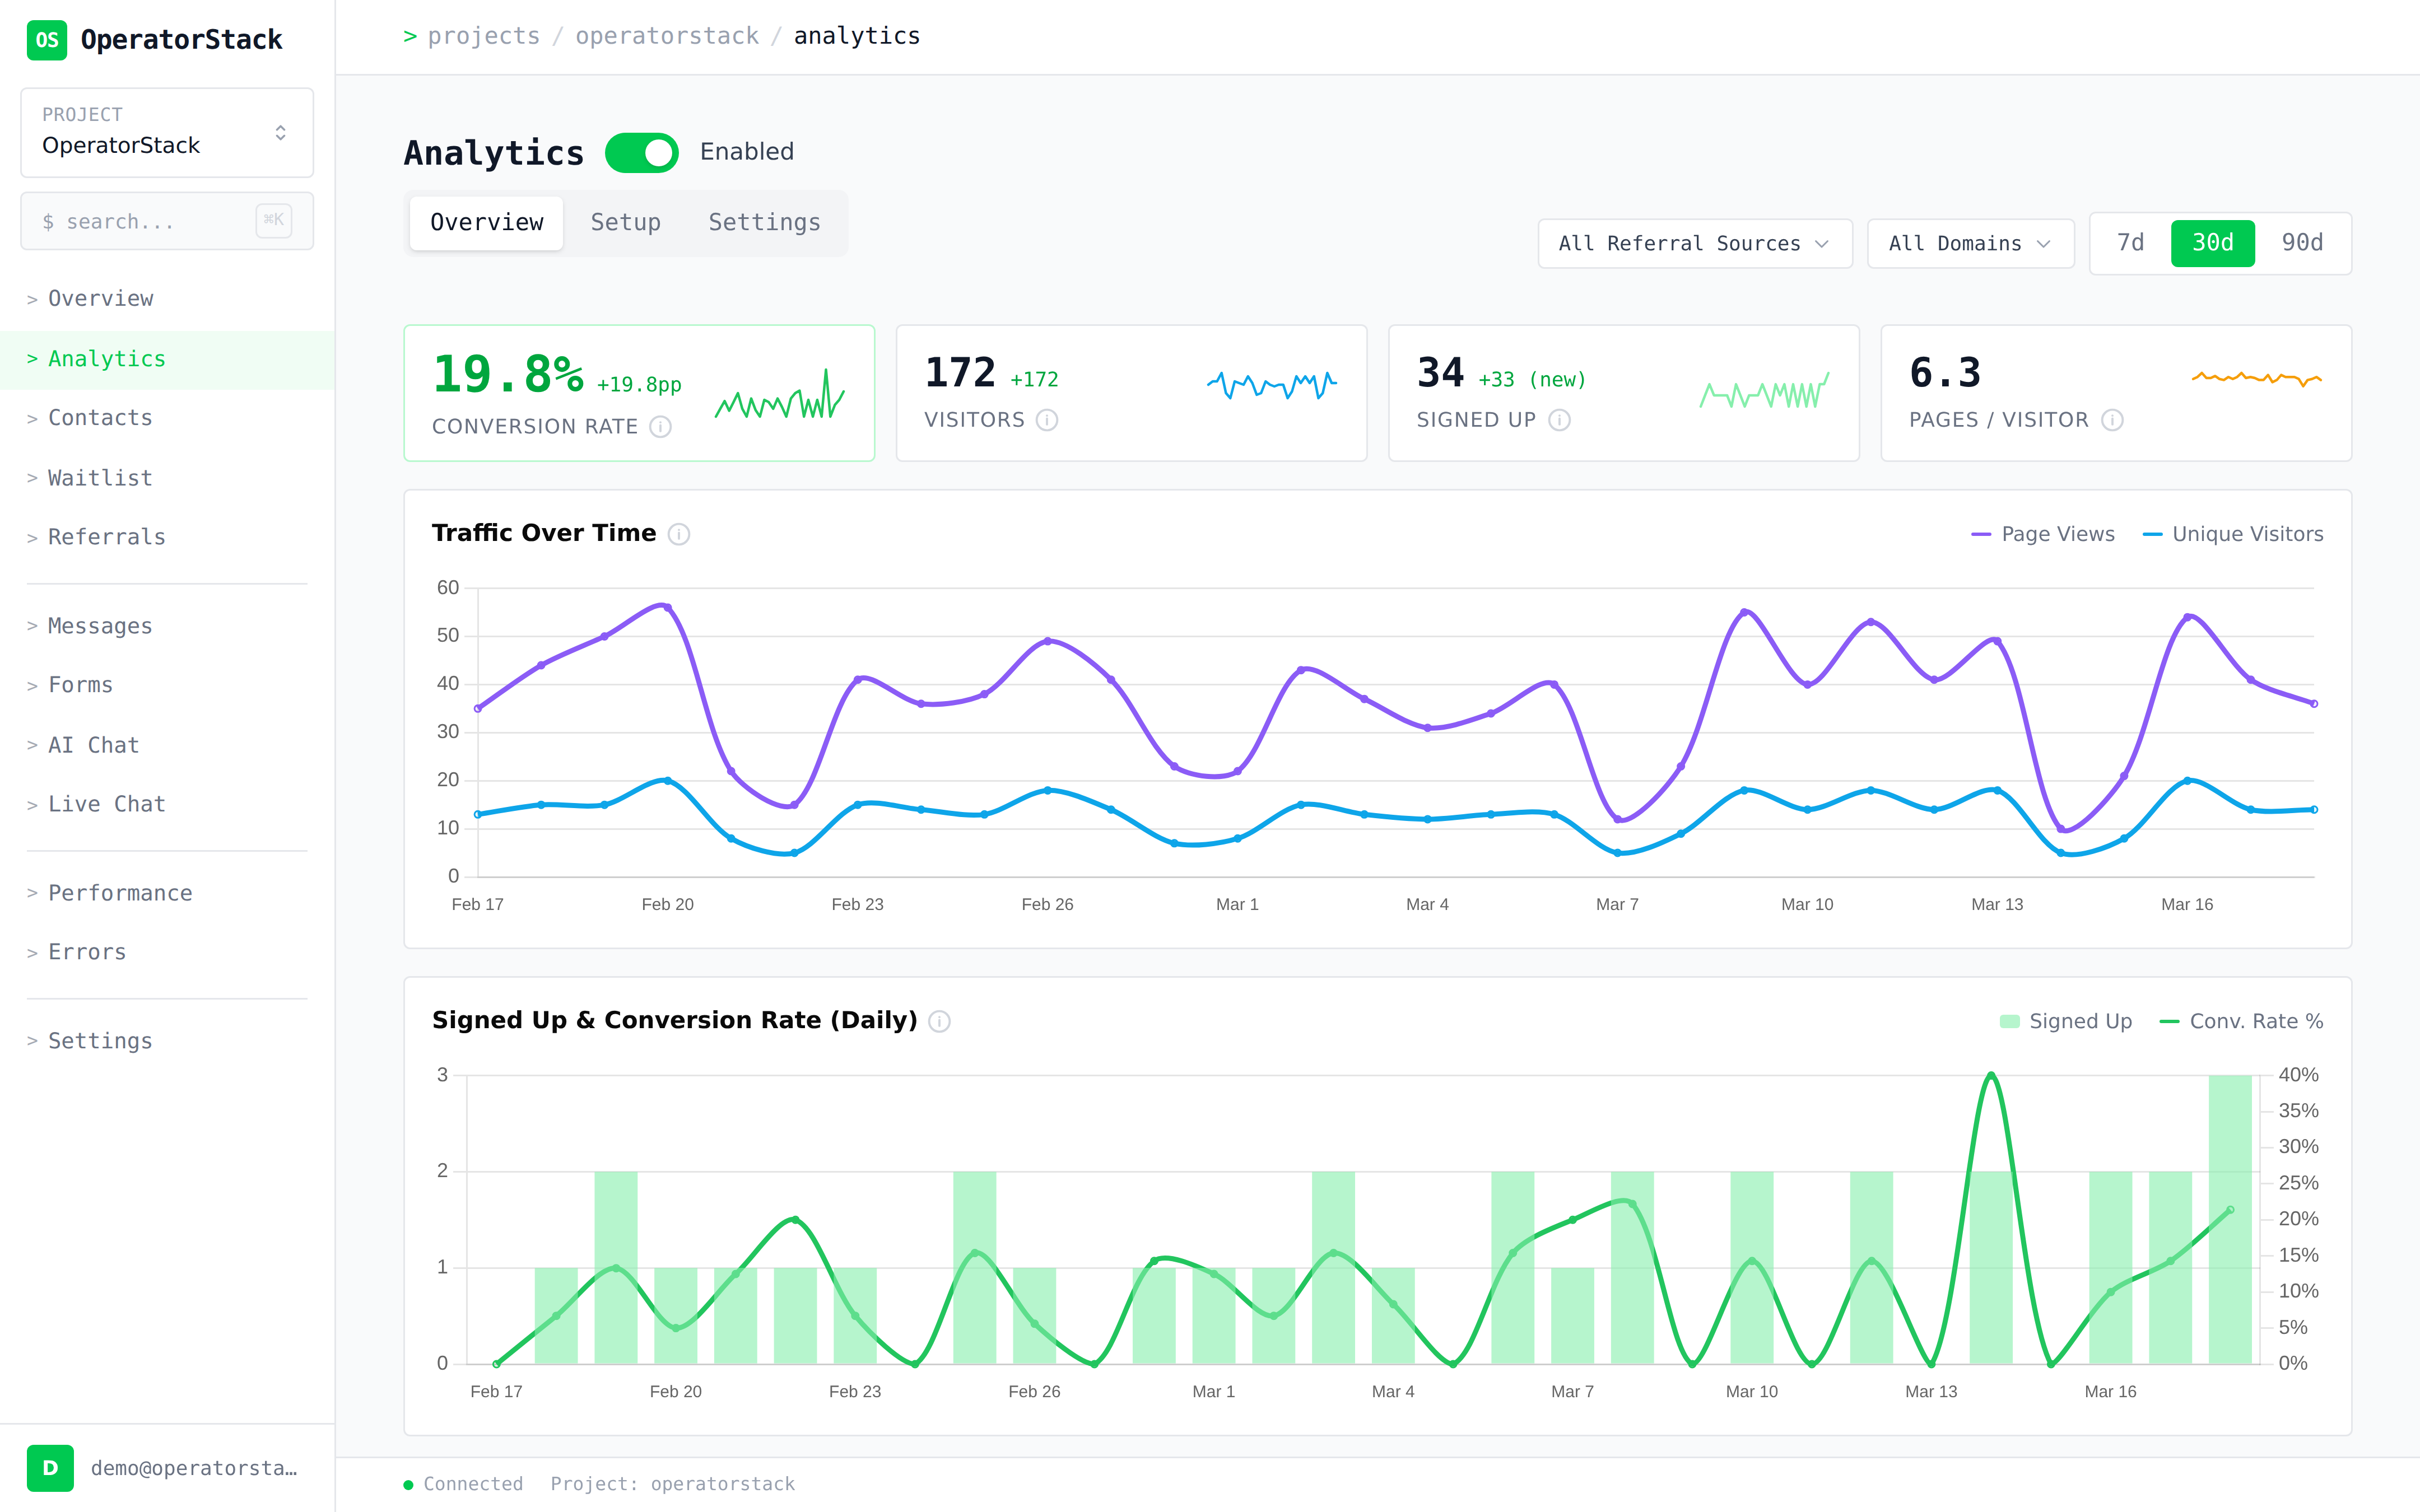The image size is (2420, 1512).
Task: Switch to the Setup tab
Action: click(x=625, y=222)
